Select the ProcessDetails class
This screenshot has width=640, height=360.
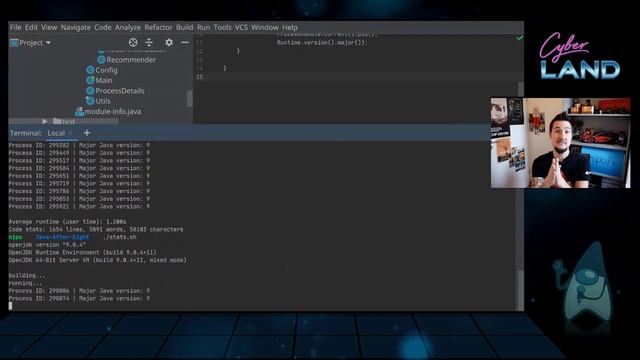pos(120,91)
